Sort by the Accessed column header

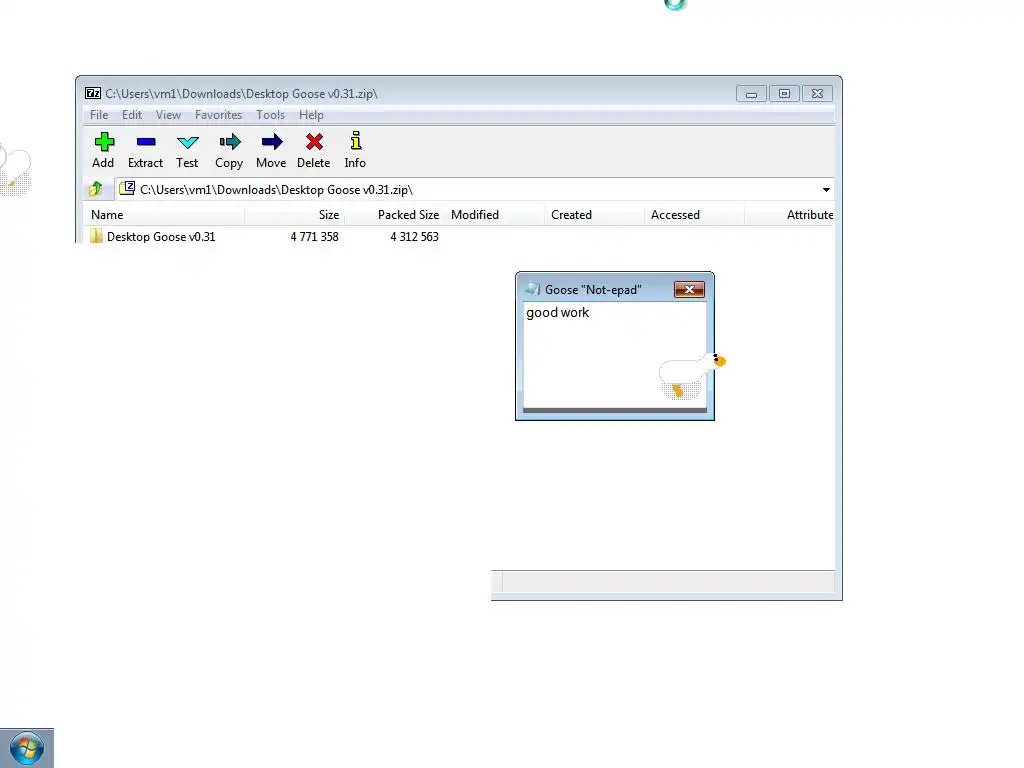[694, 215]
